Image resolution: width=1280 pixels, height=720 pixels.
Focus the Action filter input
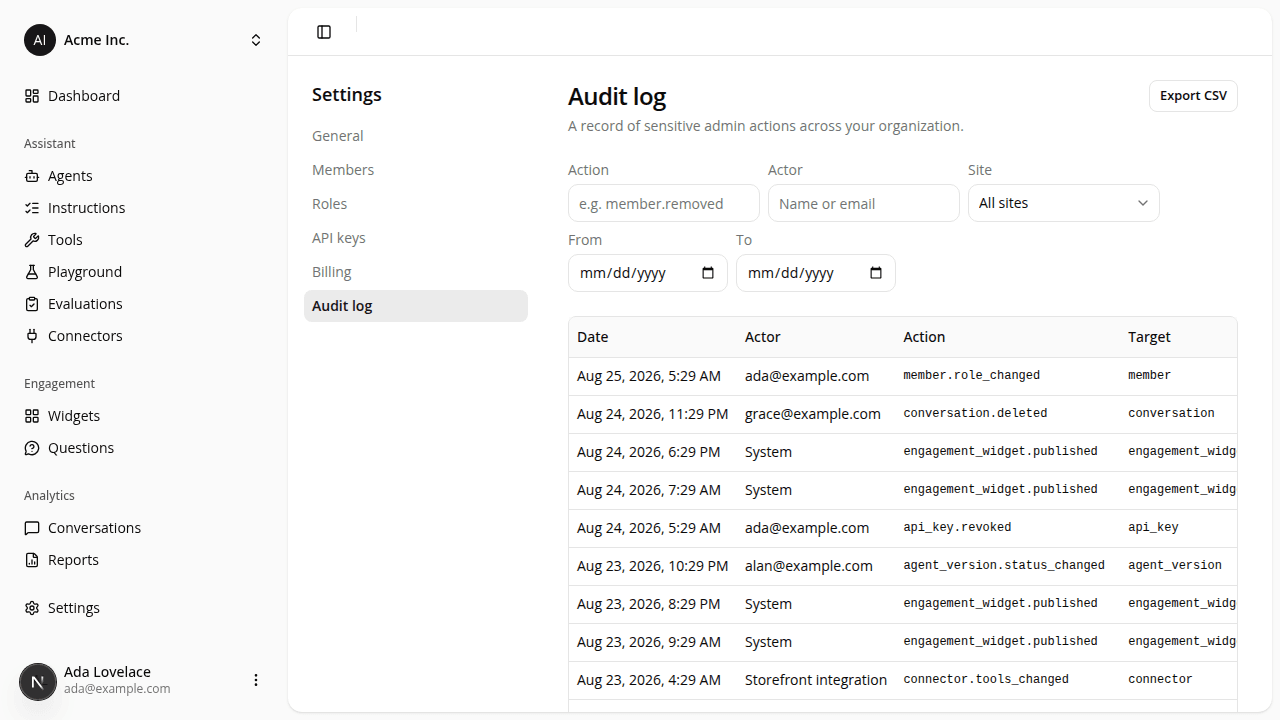pyautogui.click(x=664, y=203)
